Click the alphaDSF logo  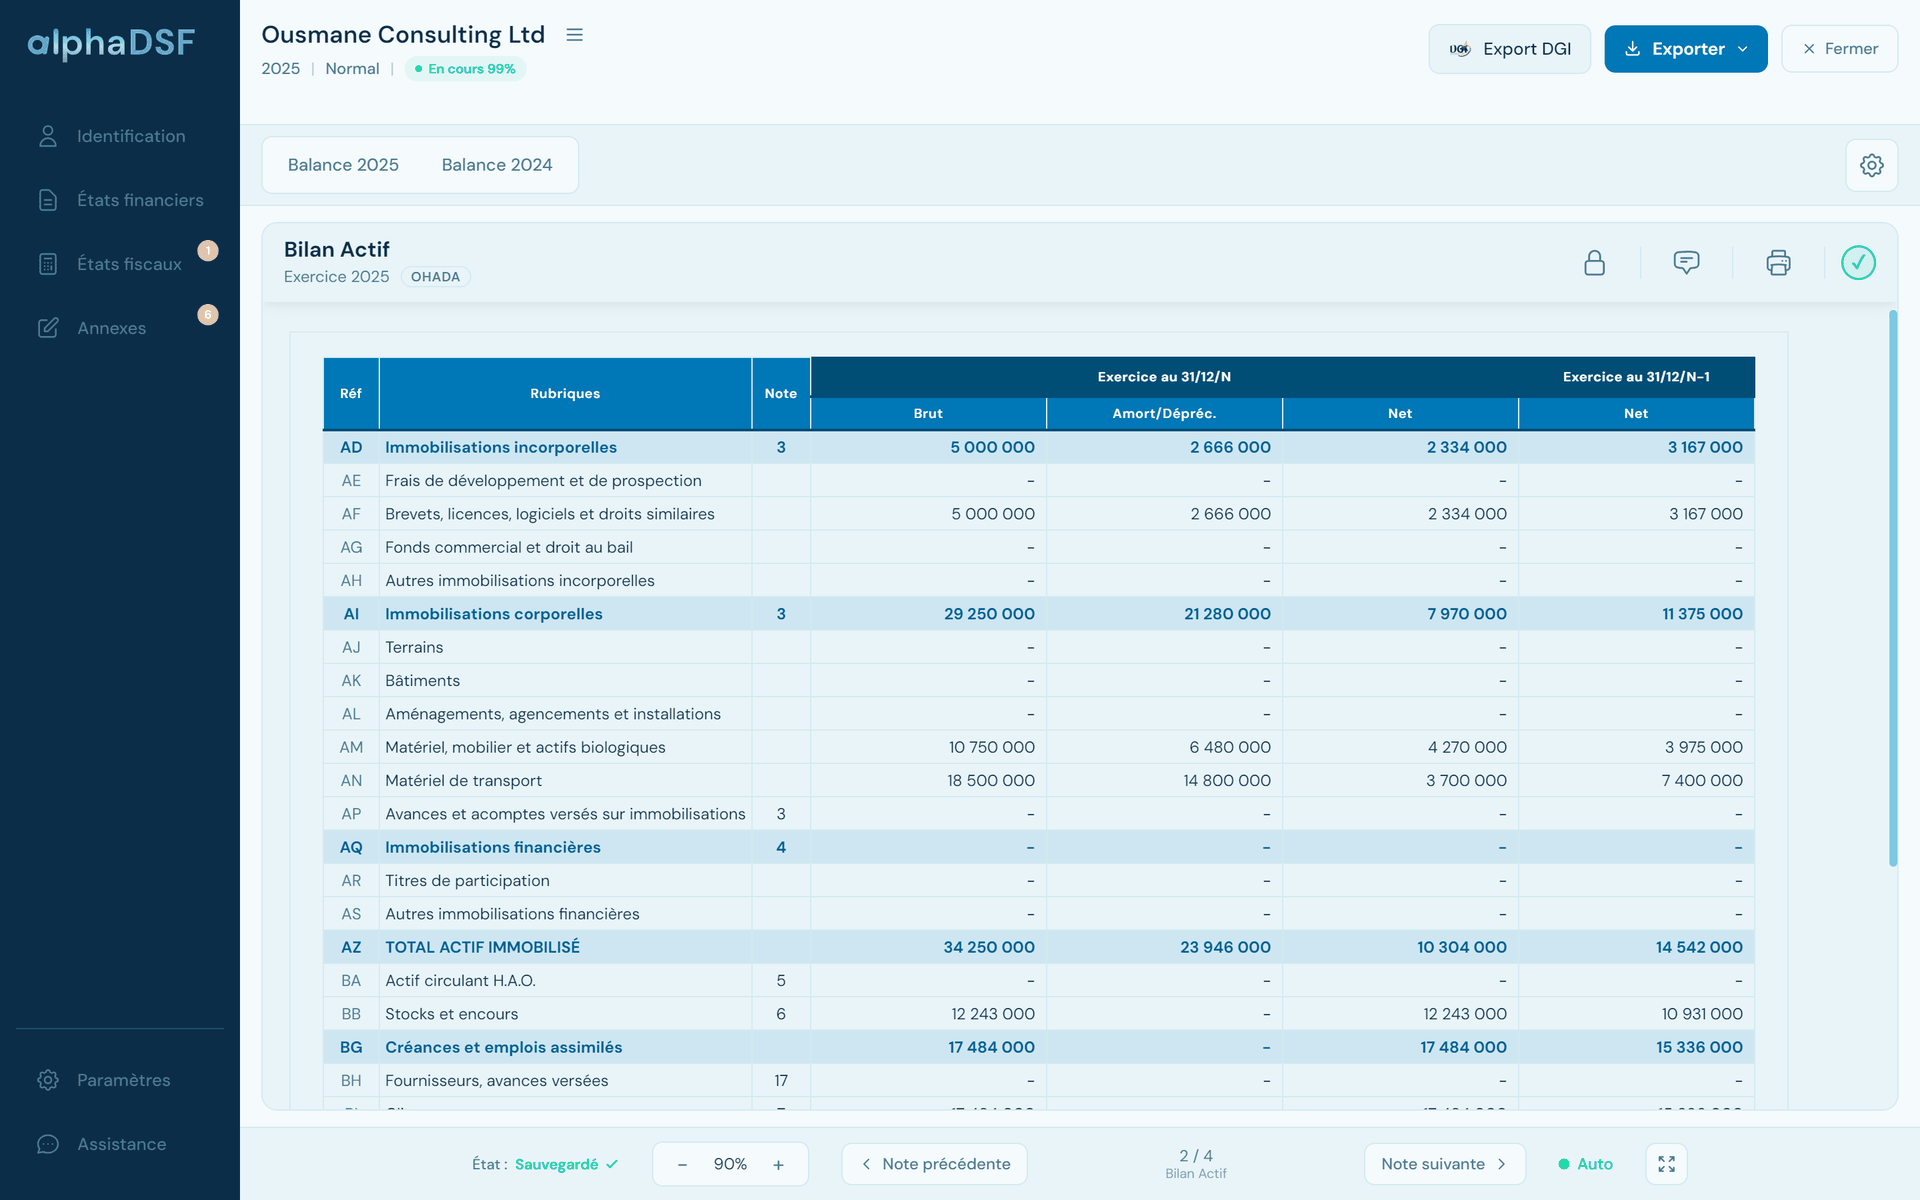pyautogui.click(x=111, y=43)
